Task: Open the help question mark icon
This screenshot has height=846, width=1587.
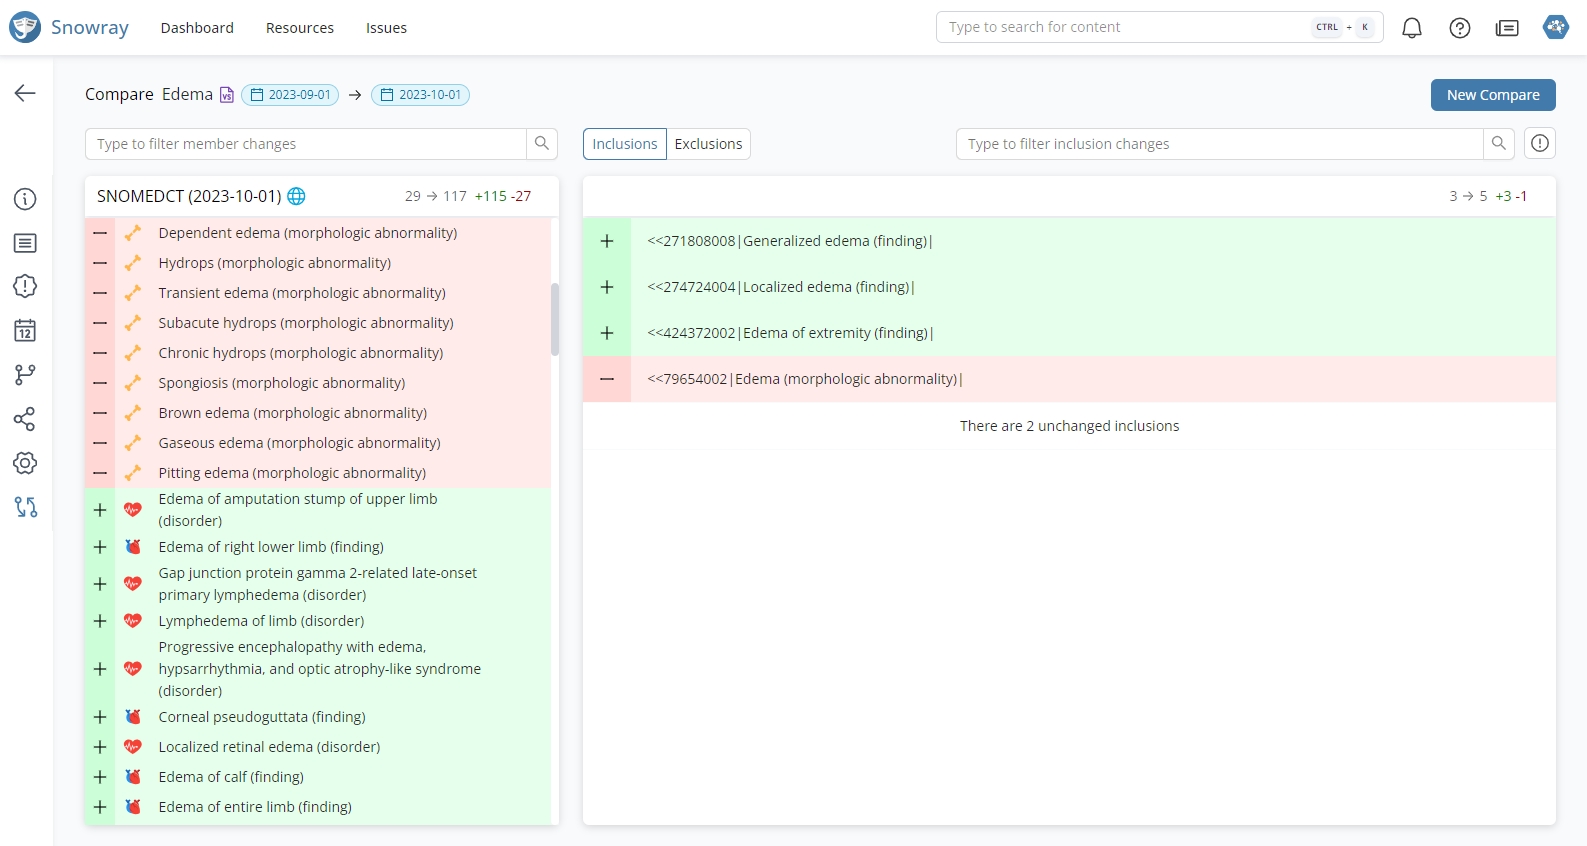Action: [x=1459, y=28]
